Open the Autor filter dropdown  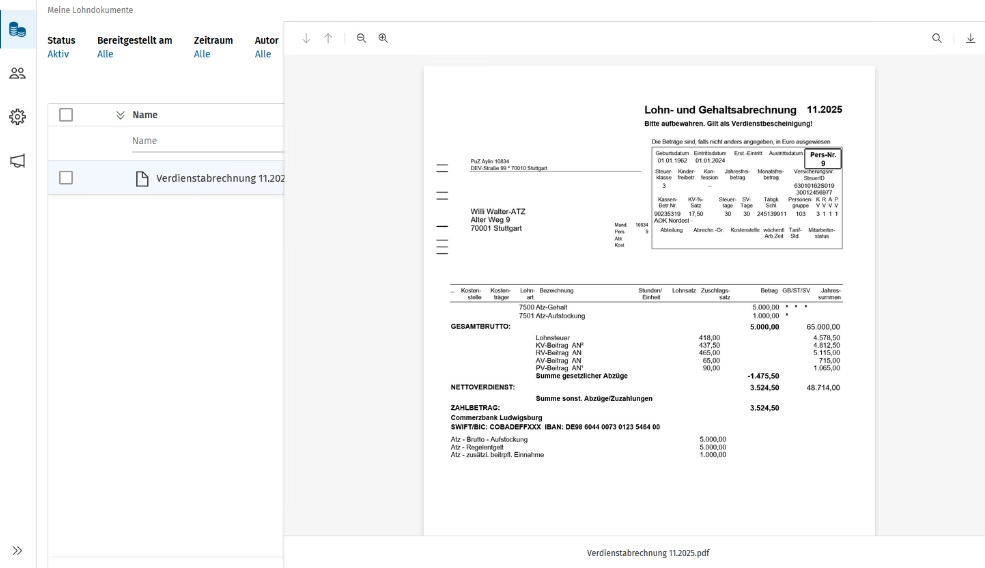pos(263,54)
